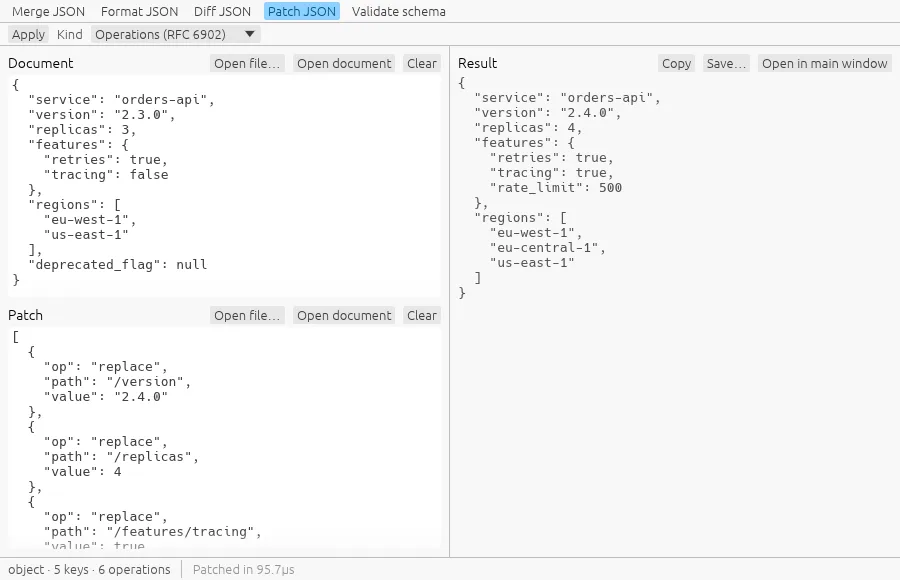
Task: Open result in main window
Action: (824, 64)
